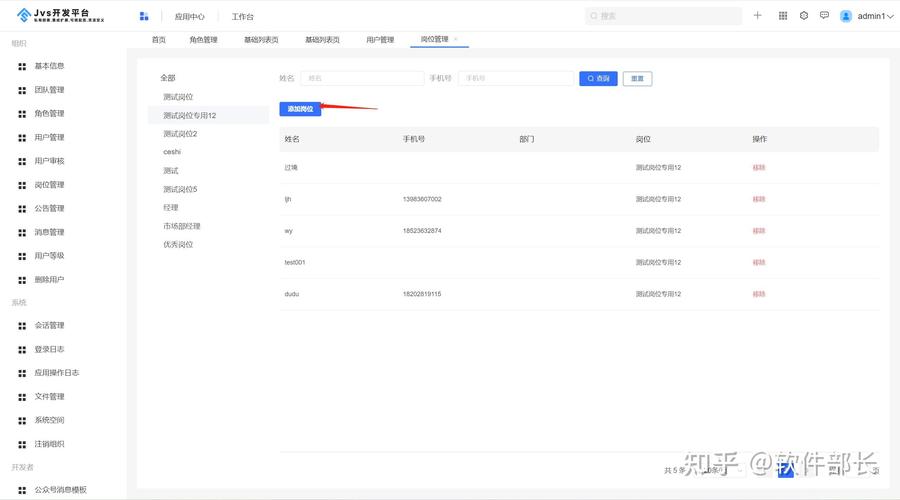The width and height of the screenshot is (900, 500).
Task: Open the nine-dot grid icon in header
Action: coord(782,15)
